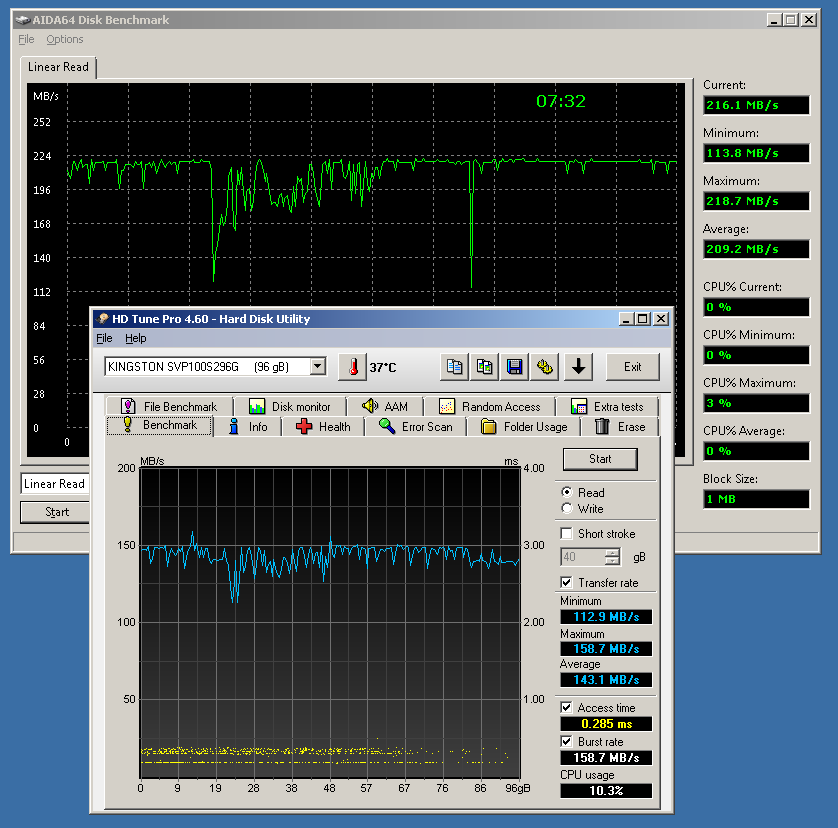Viewport: 838px width, 828px height.
Task: Toggle the Burst rate checkbox
Action: pyautogui.click(x=567, y=741)
